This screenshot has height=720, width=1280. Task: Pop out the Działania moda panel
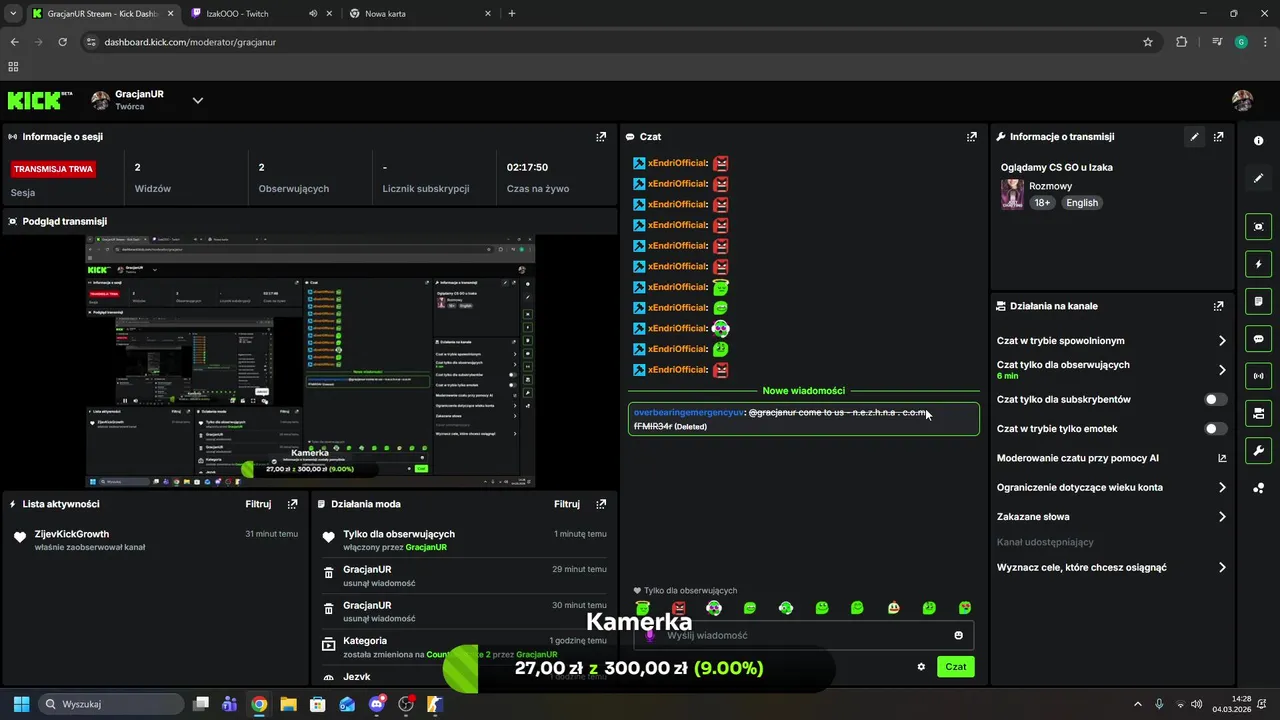601,505
